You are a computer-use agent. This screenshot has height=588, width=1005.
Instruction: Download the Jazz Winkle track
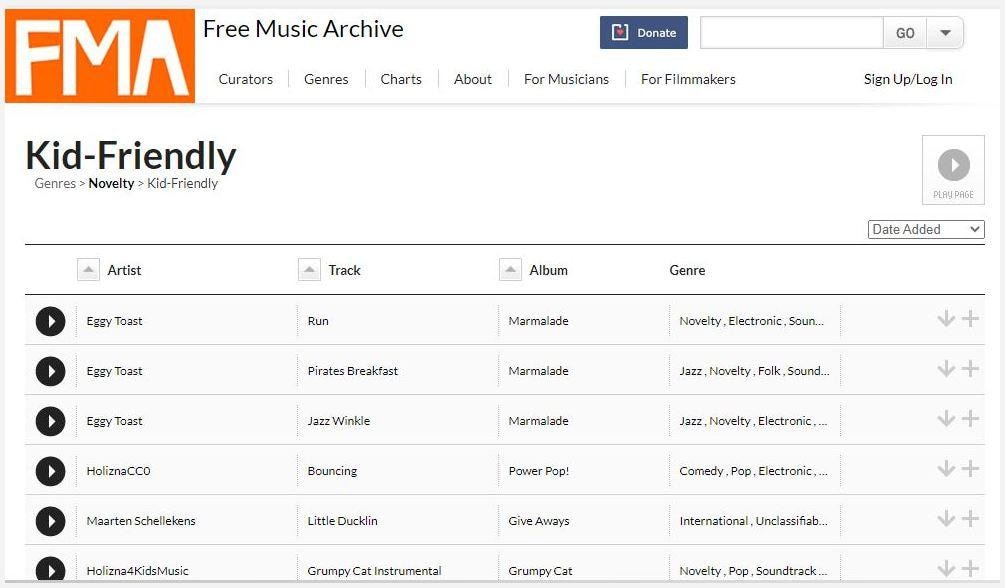946,419
